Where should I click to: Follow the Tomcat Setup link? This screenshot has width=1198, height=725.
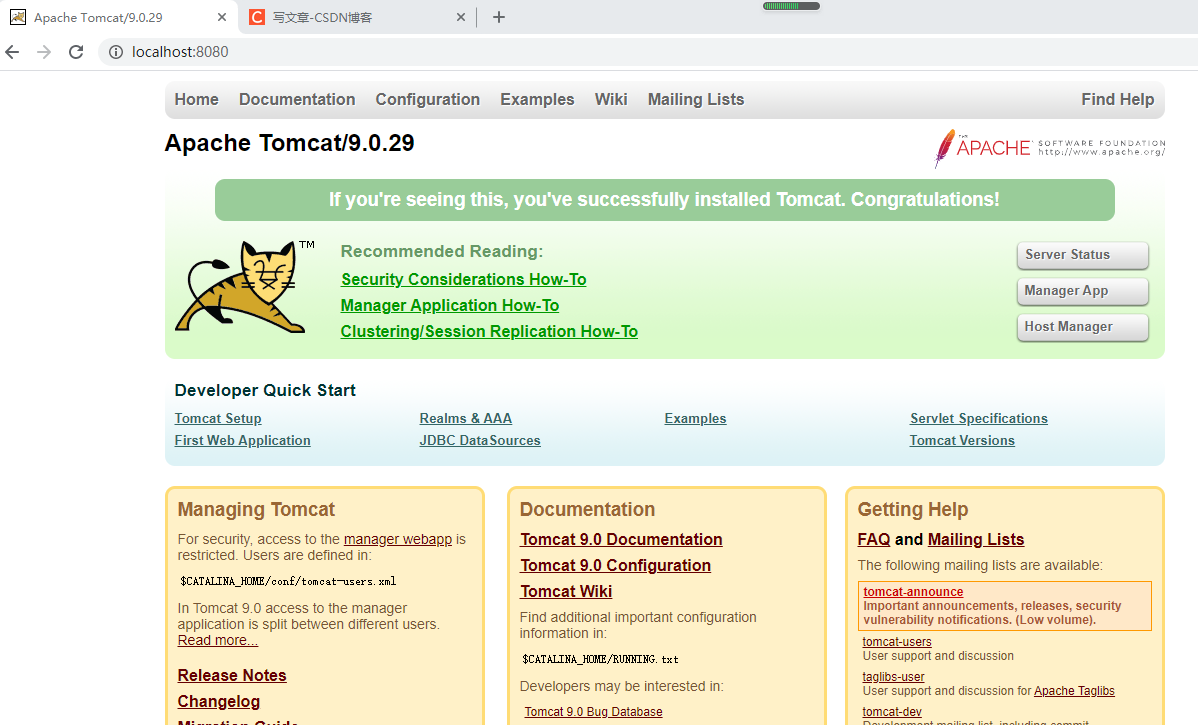click(x=218, y=419)
